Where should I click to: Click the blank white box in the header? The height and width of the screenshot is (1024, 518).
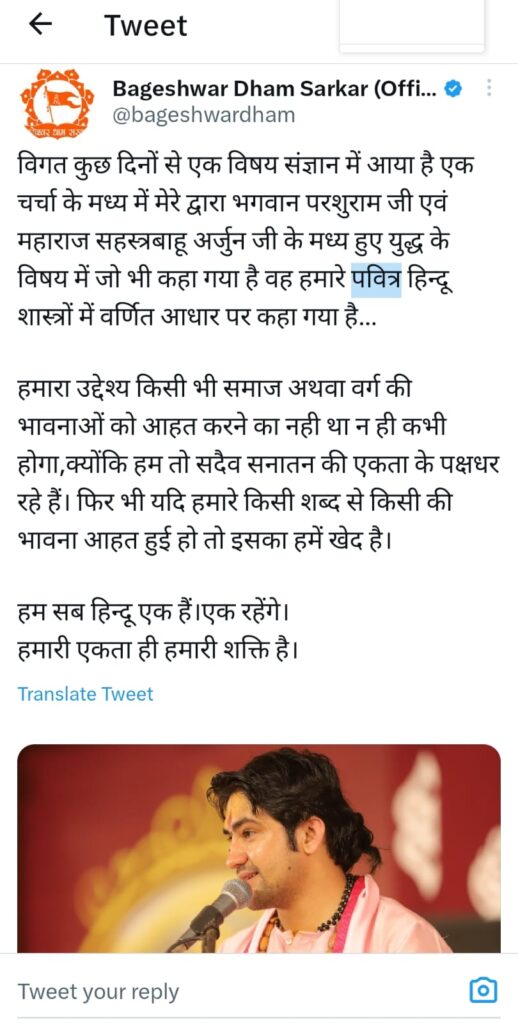pyautogui.click(x=412, y=24)
